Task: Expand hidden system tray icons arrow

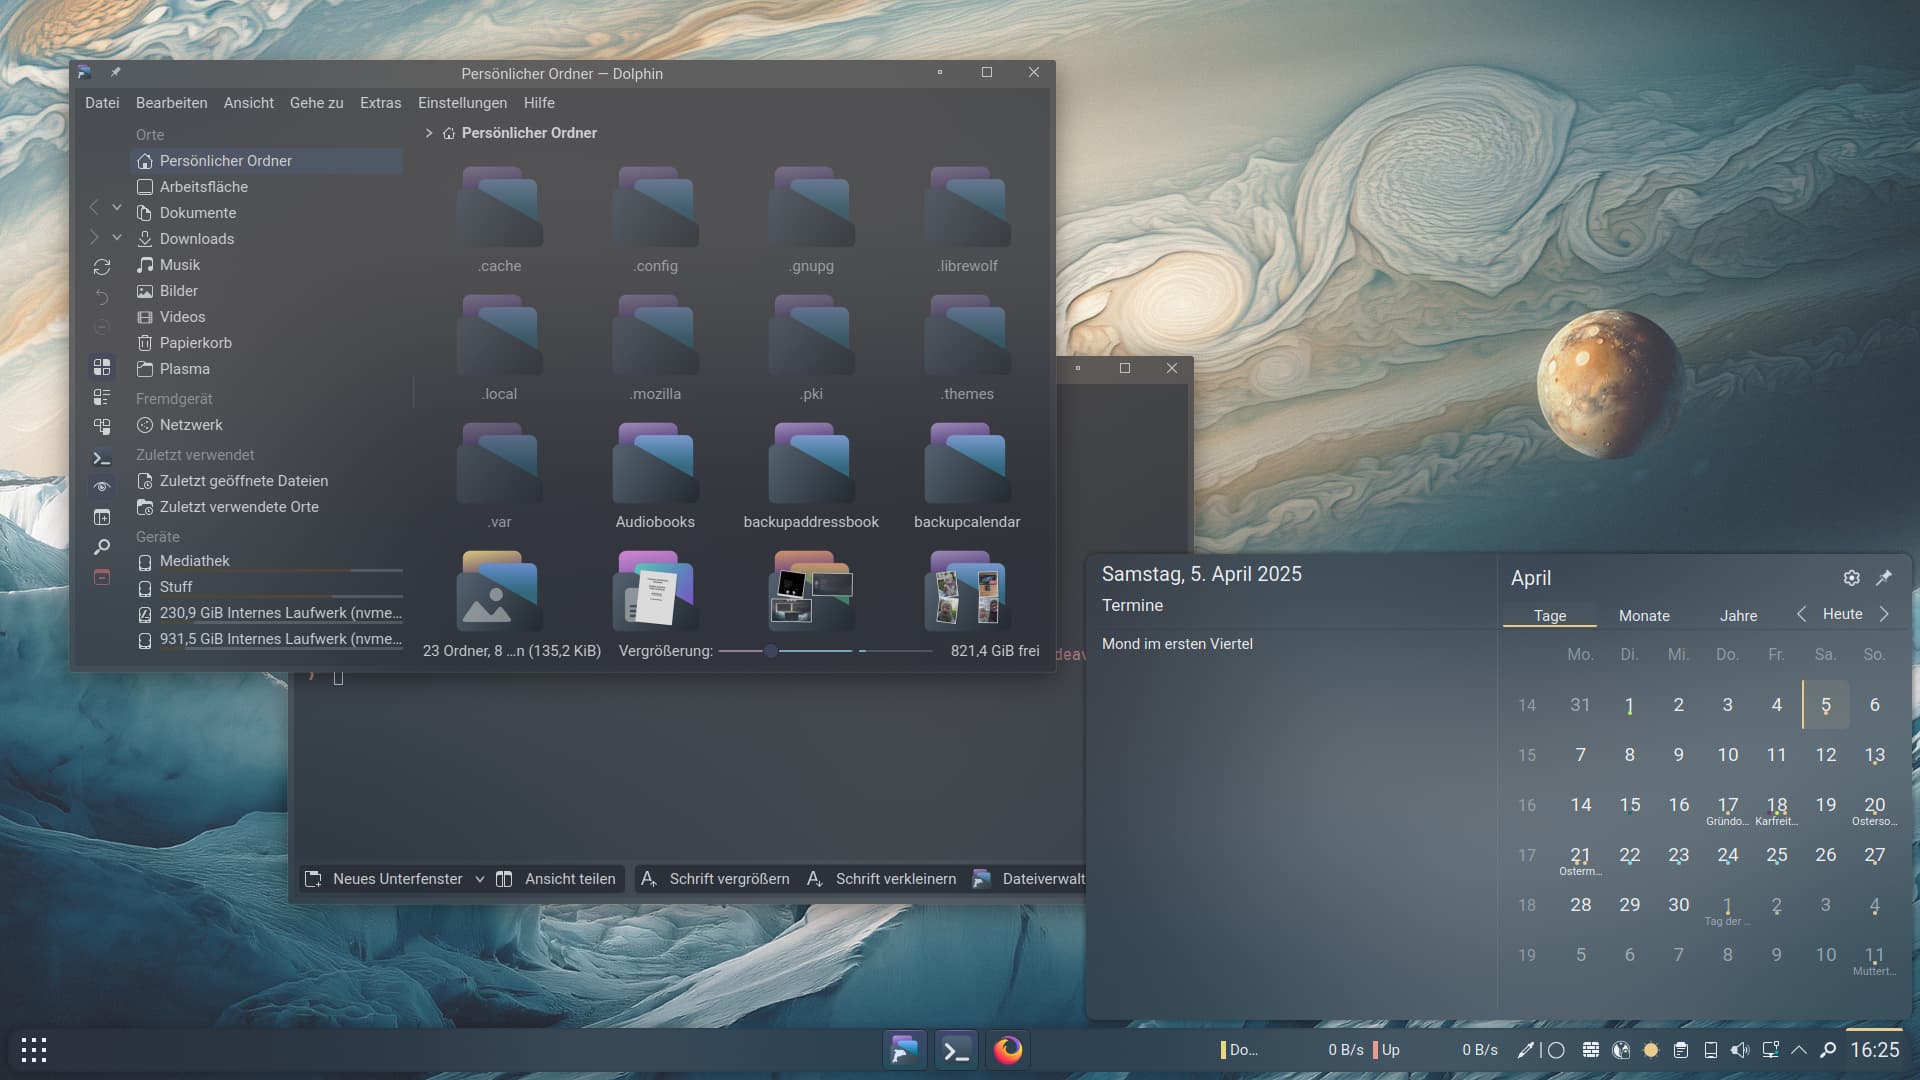Action: [1799, 1050]
